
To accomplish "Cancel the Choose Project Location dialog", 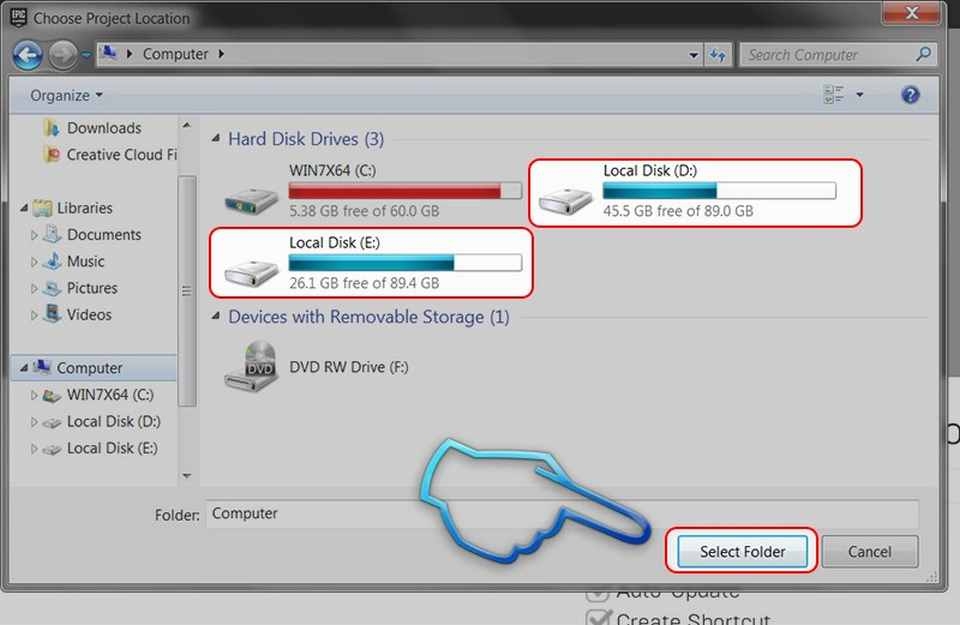I will click(869, 552).
